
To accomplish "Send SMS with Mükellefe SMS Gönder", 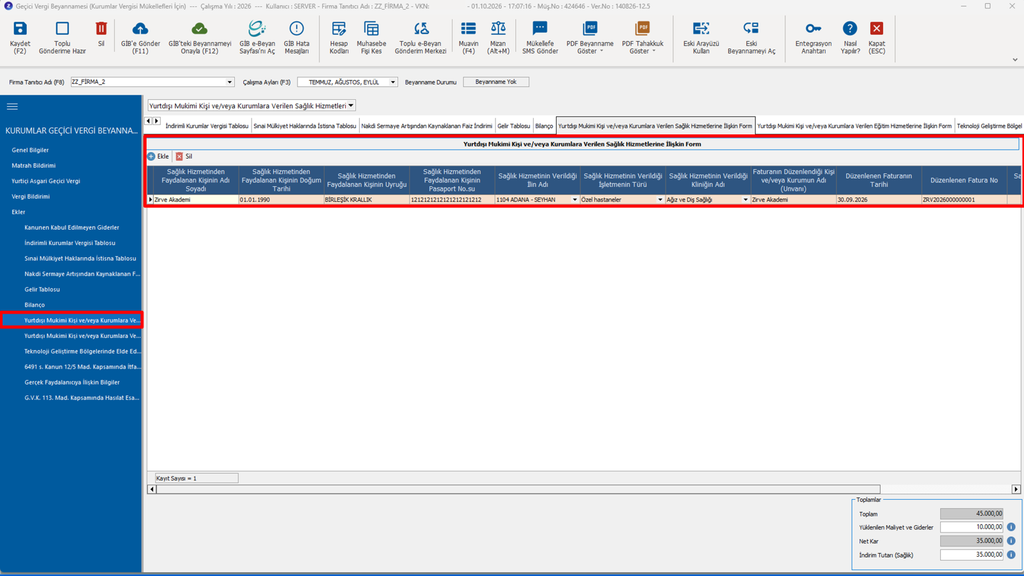I will click(x=540, y=29).
